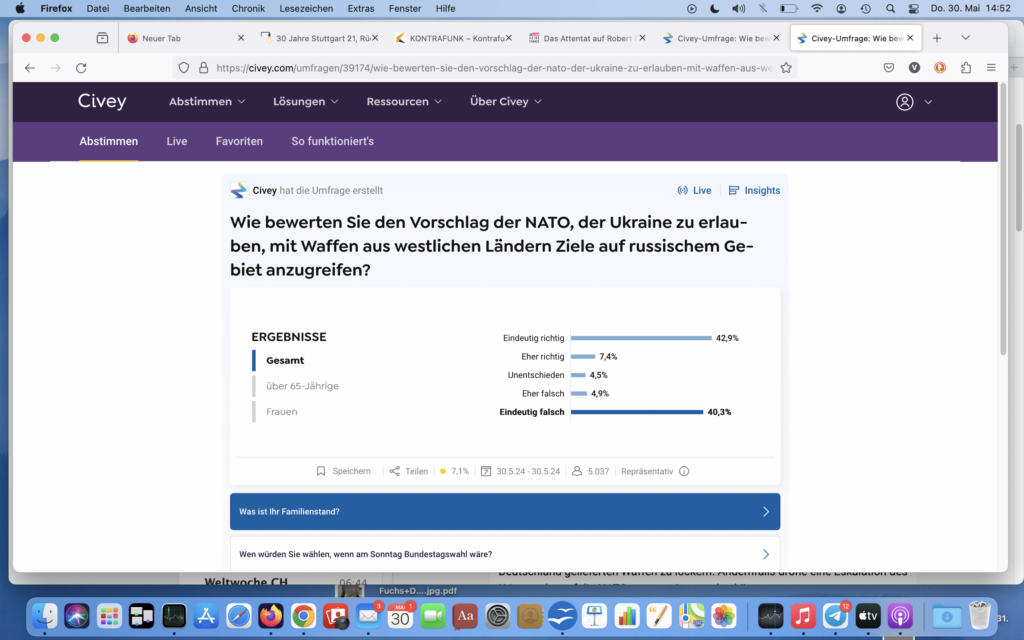Select the Gesamt results filter
Image resolution: width=1024 pixels, height=640 pixels.
pyautogui.click(x=285, y=360)
